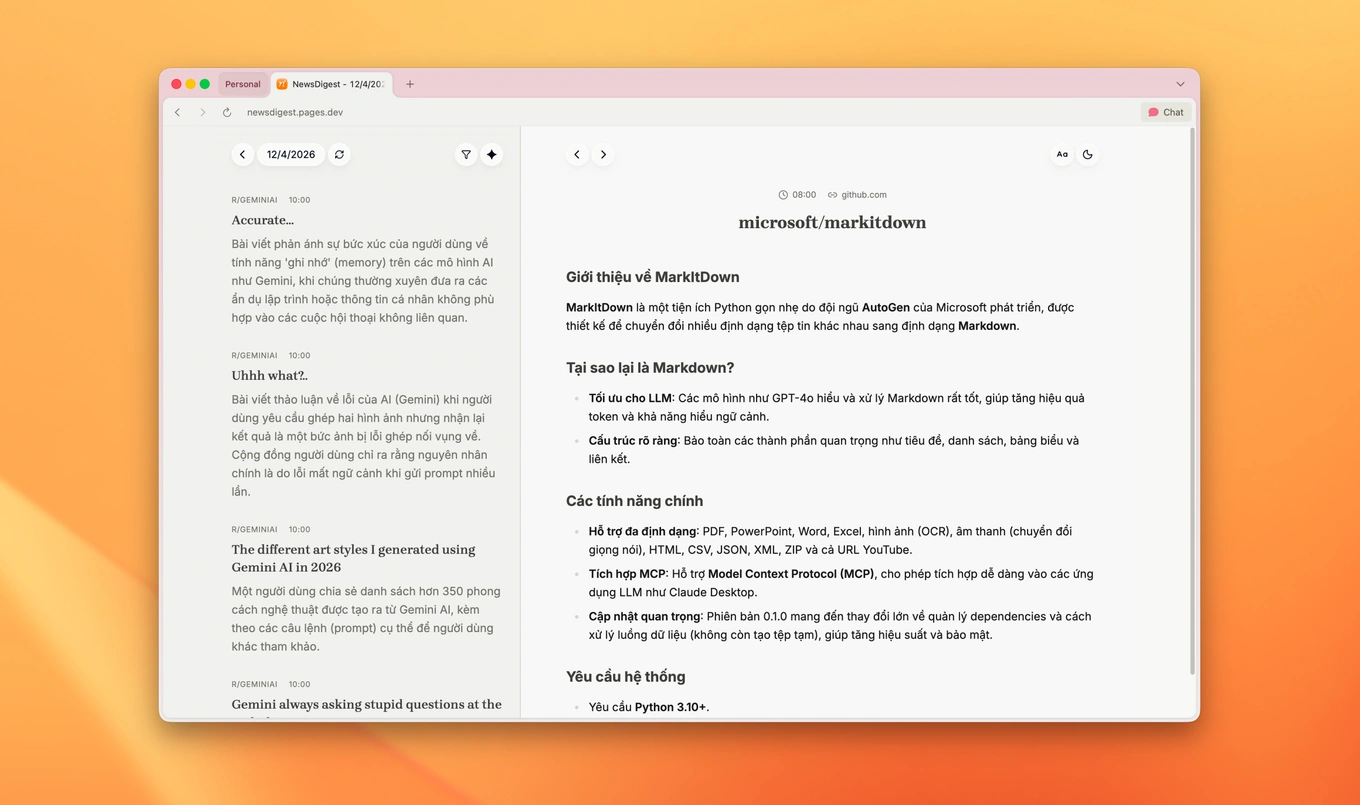
Task: Open the filter options funnel icon
Action: pos(466,155)
